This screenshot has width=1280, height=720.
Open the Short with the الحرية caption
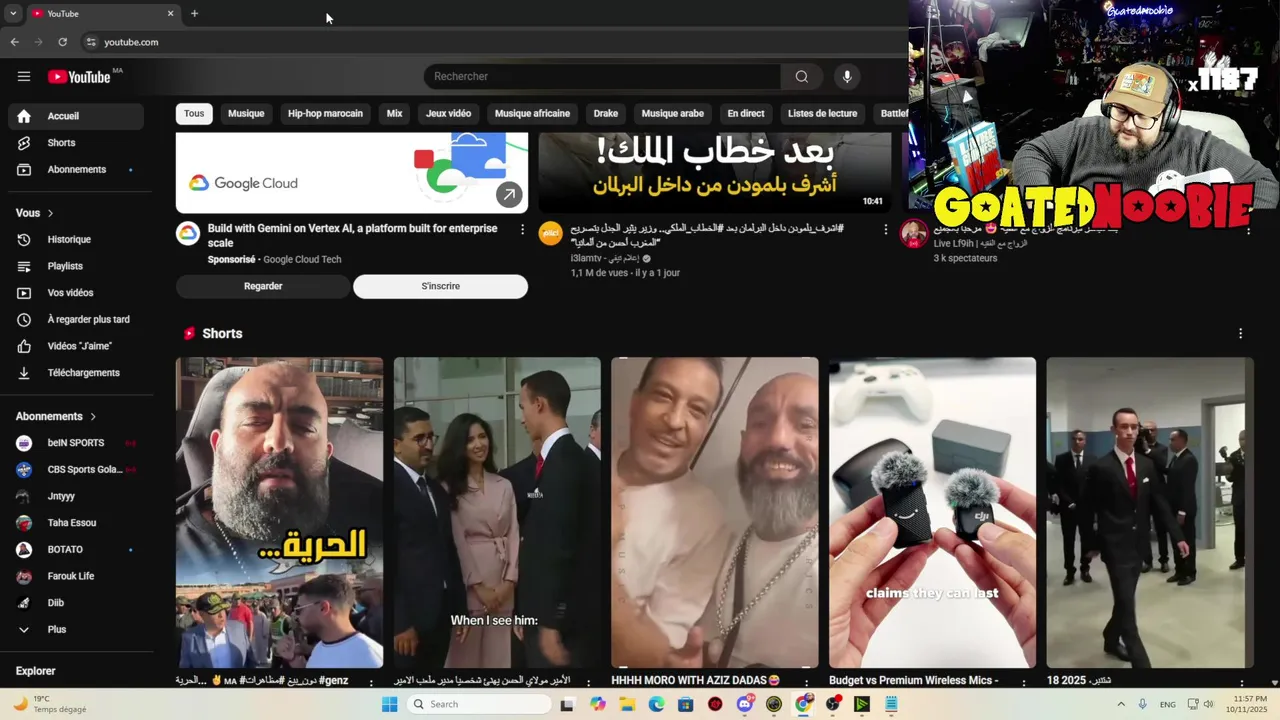click(x=279, y=512)
